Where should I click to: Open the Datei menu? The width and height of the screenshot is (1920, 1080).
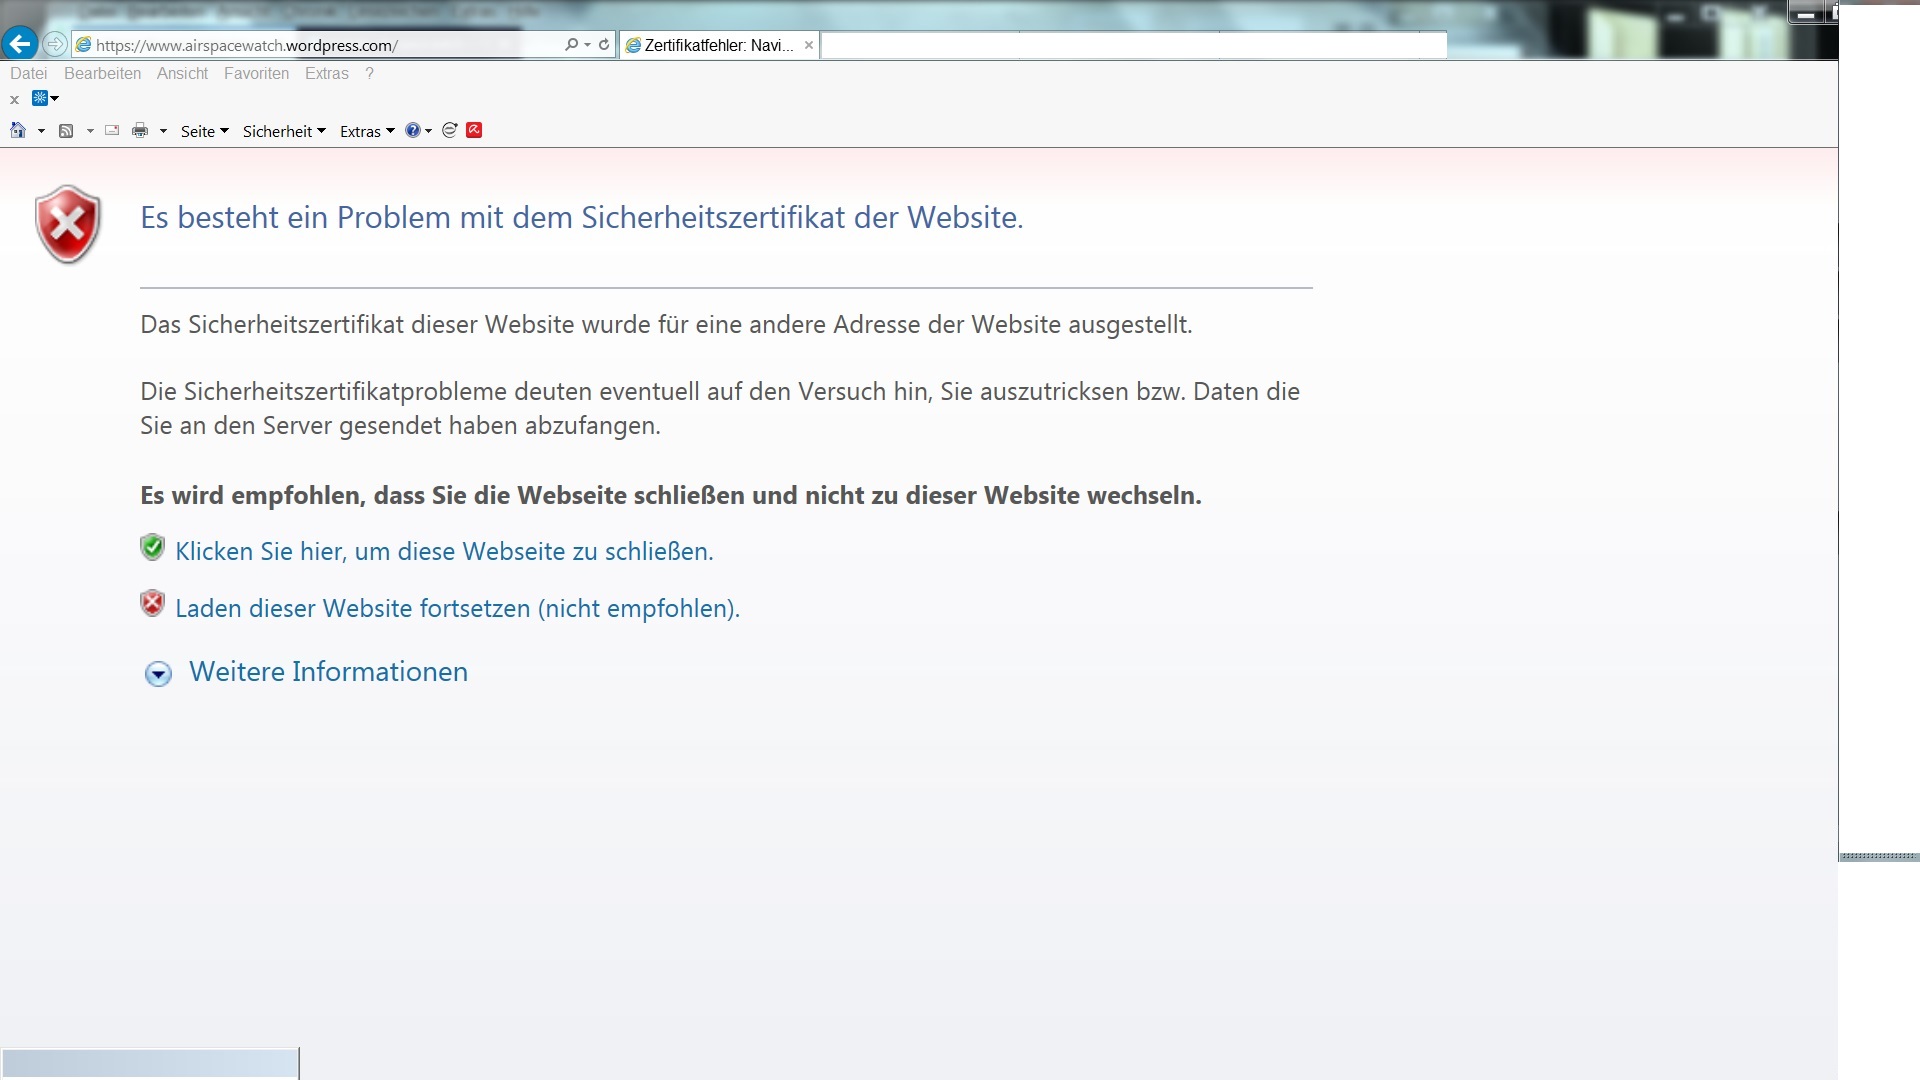28,74
